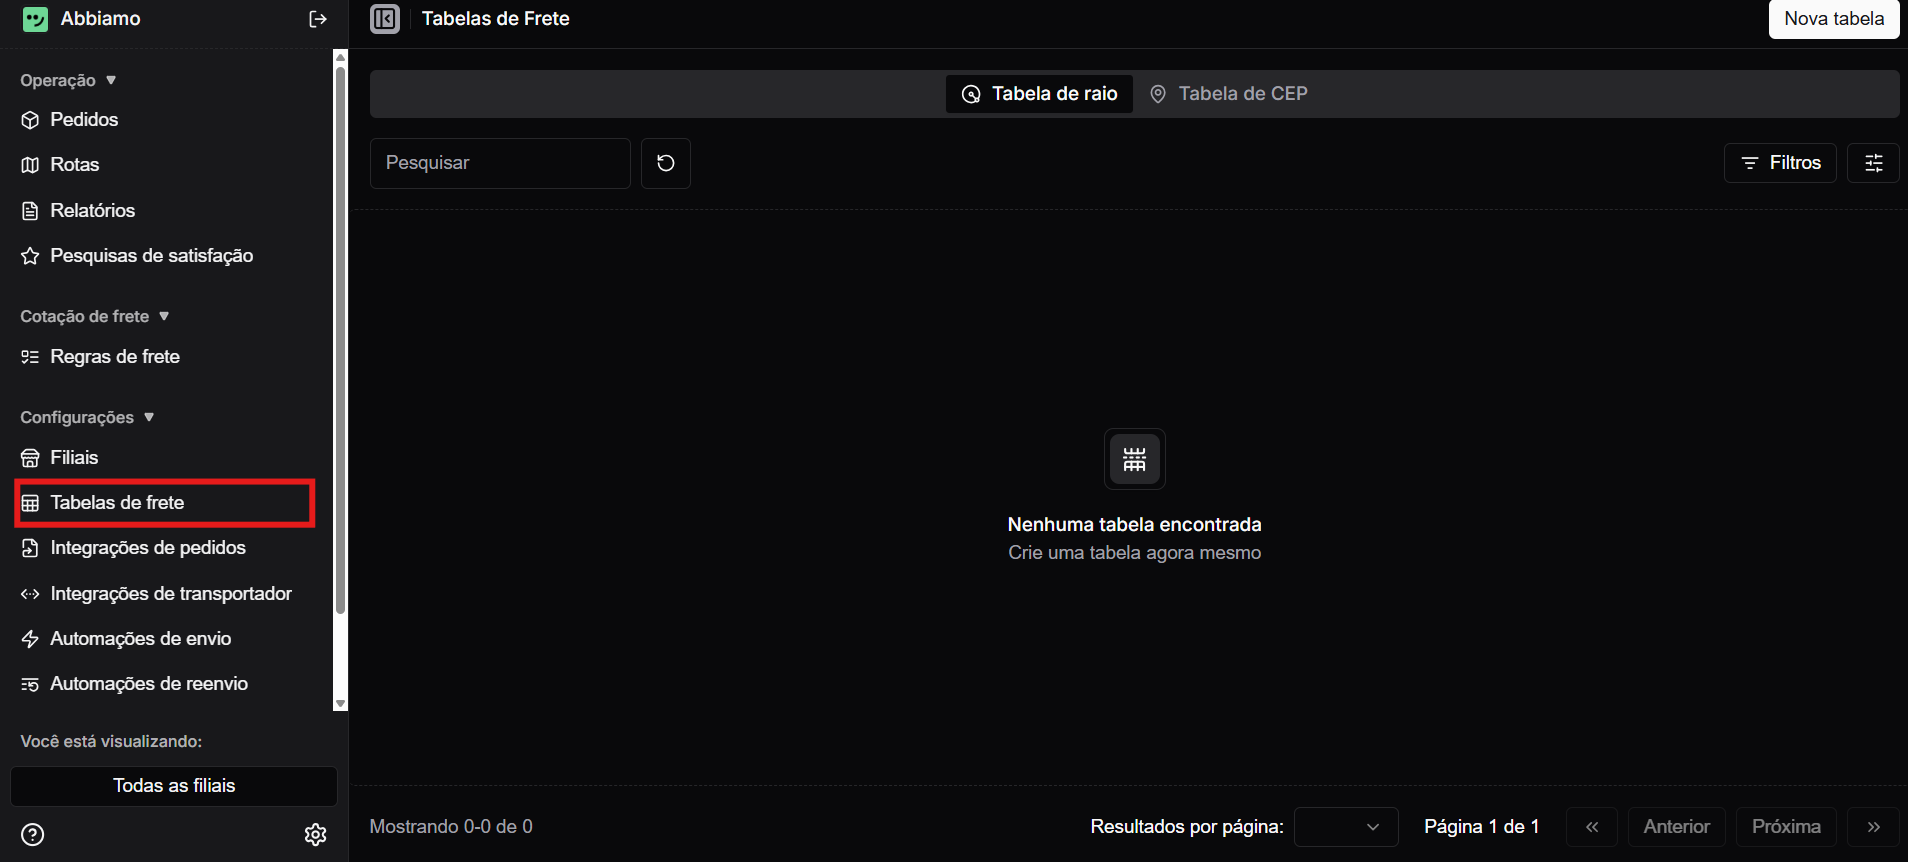The height and width of the screenshot is (862, 1908).
Task: Open Integrações de transportador page
Action: 171,594
